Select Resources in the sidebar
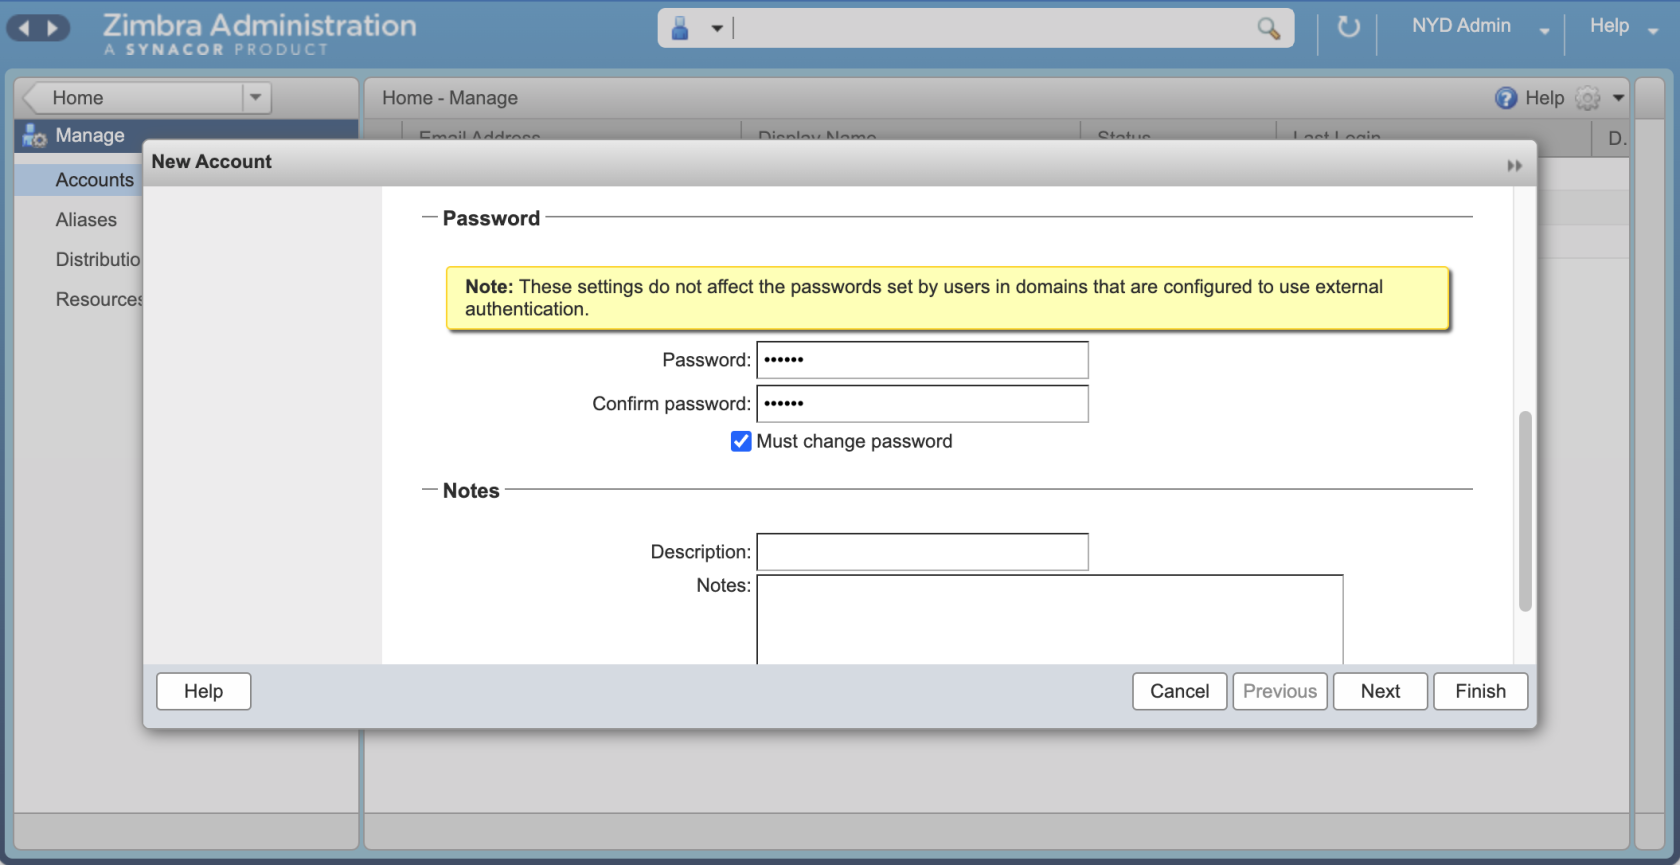 (99, 300)
